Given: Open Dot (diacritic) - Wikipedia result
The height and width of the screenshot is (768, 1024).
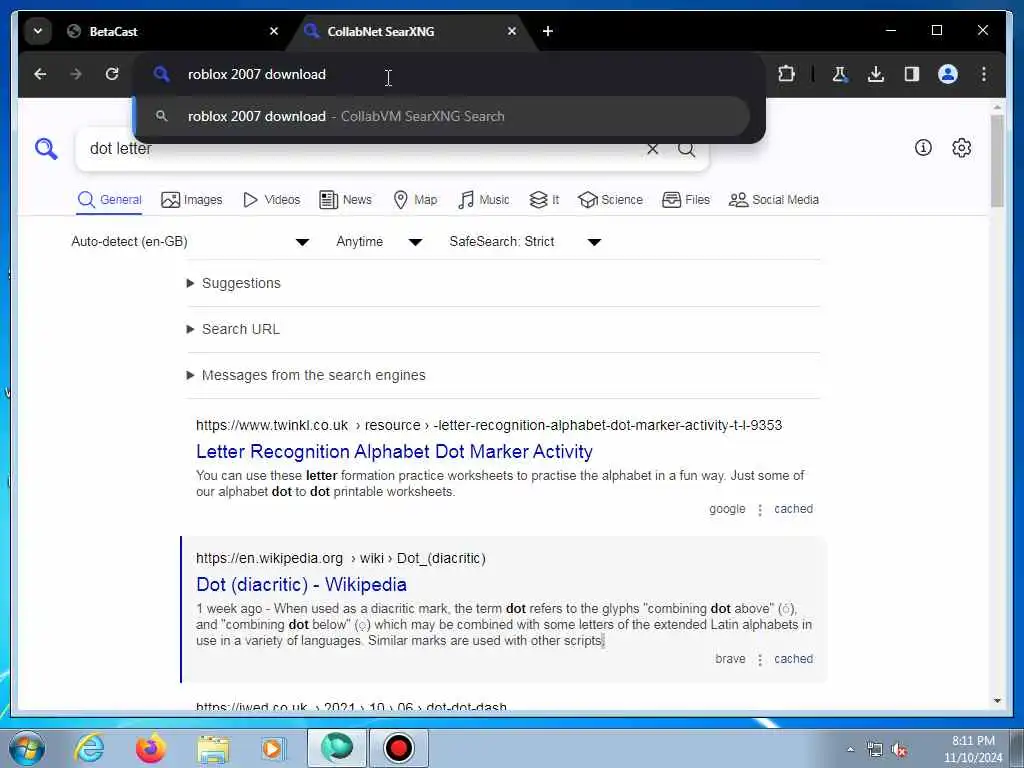Looking at the screenshot, I should point(301,584).
